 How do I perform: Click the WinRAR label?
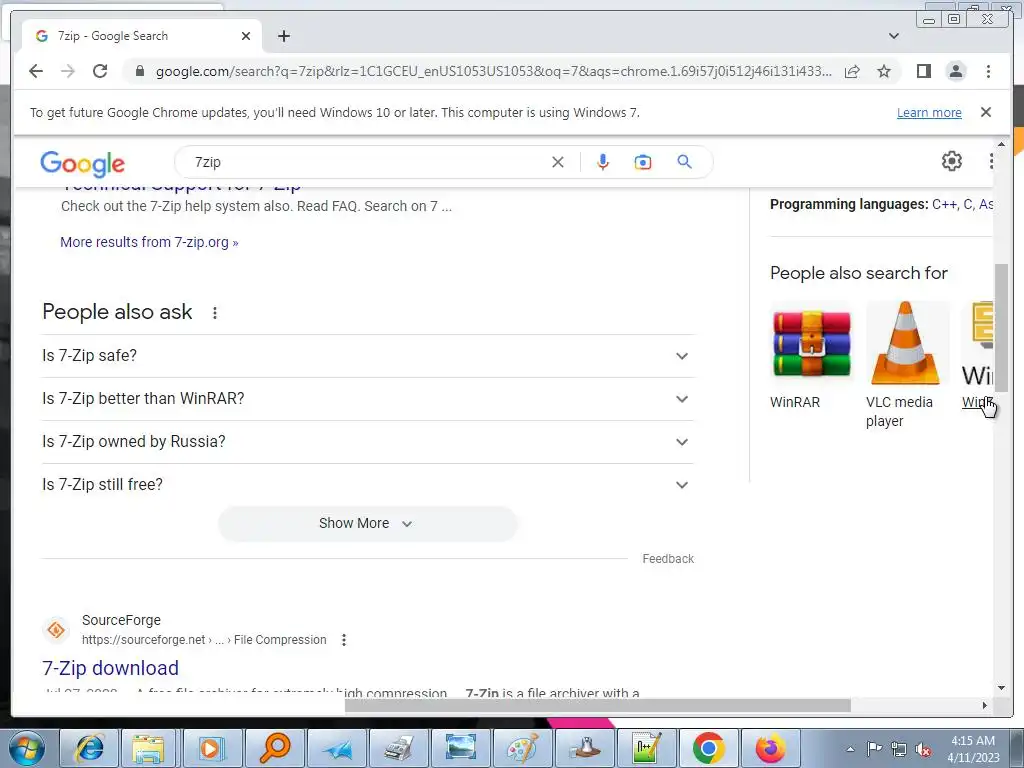click(x=795, y=402)
